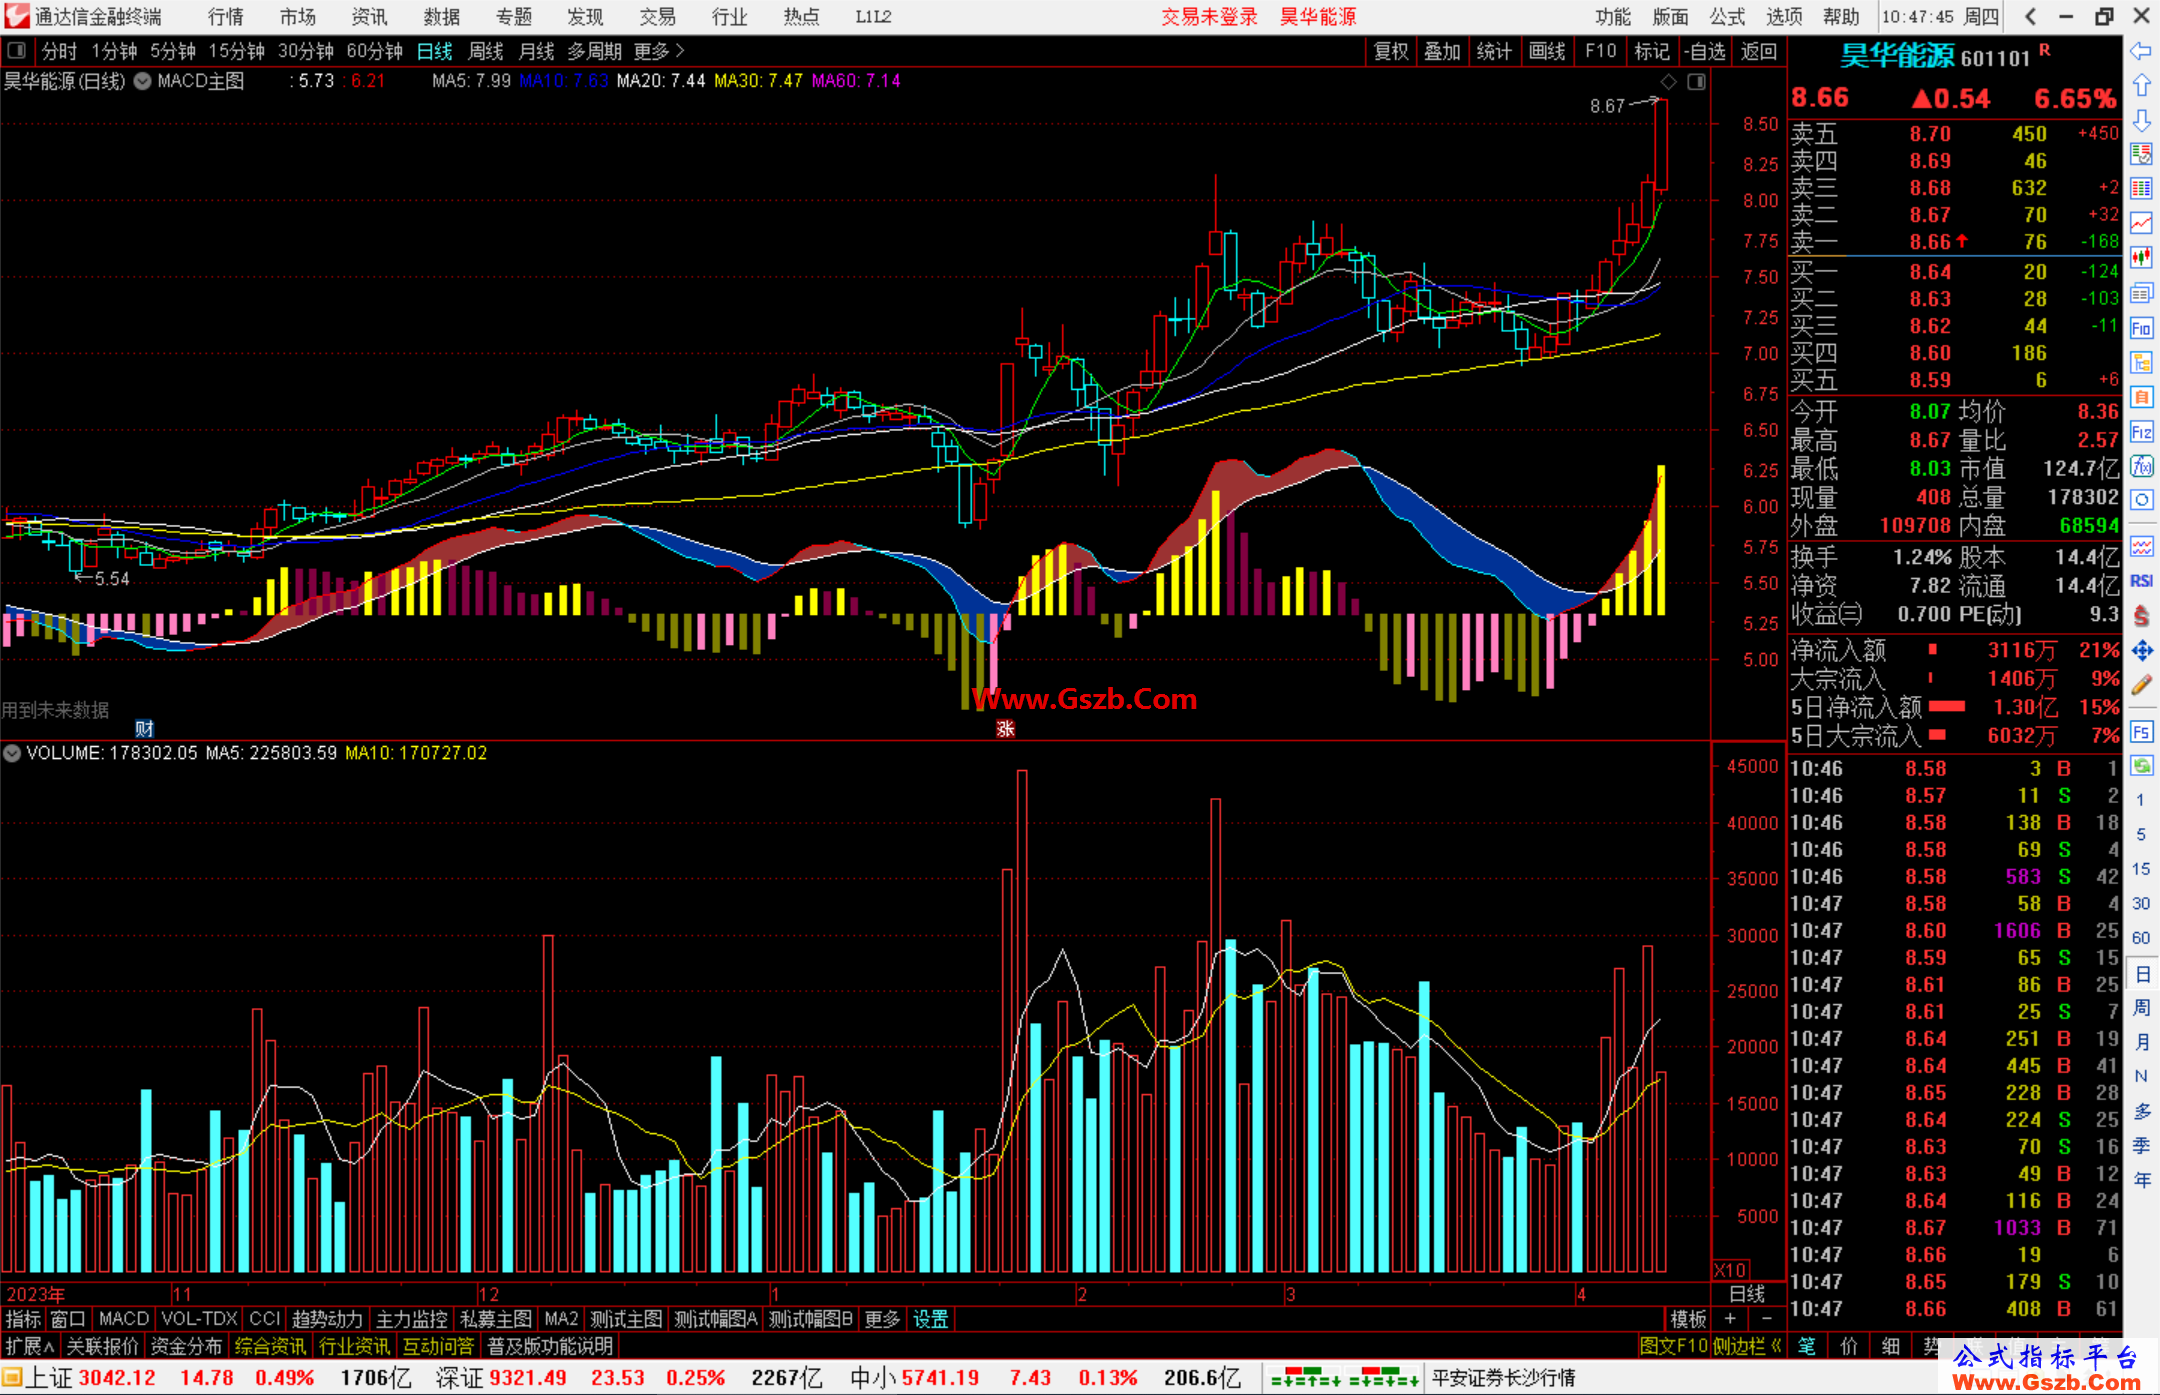Switch to the 周线 weekly chart tab
Image resolution: width=2160 pixels, height=1395 pixels.
coord(486,51)
